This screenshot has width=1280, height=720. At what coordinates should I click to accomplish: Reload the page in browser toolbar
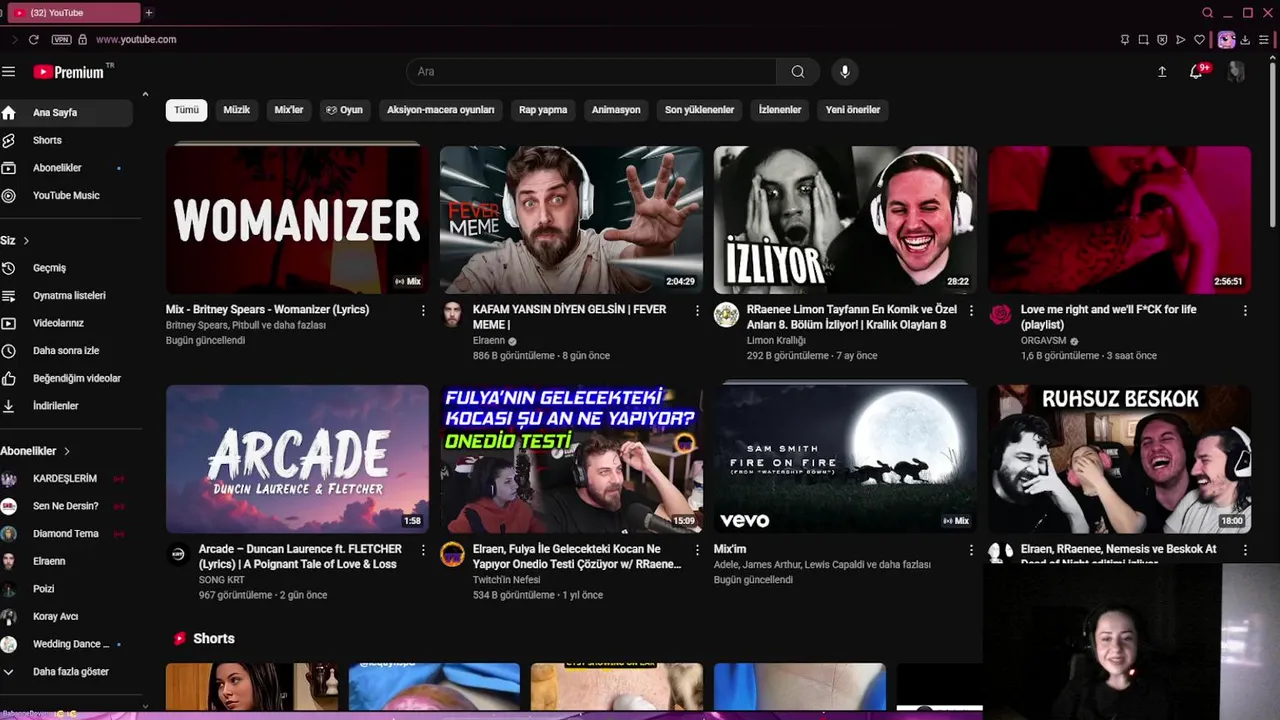tap(34, 40)
